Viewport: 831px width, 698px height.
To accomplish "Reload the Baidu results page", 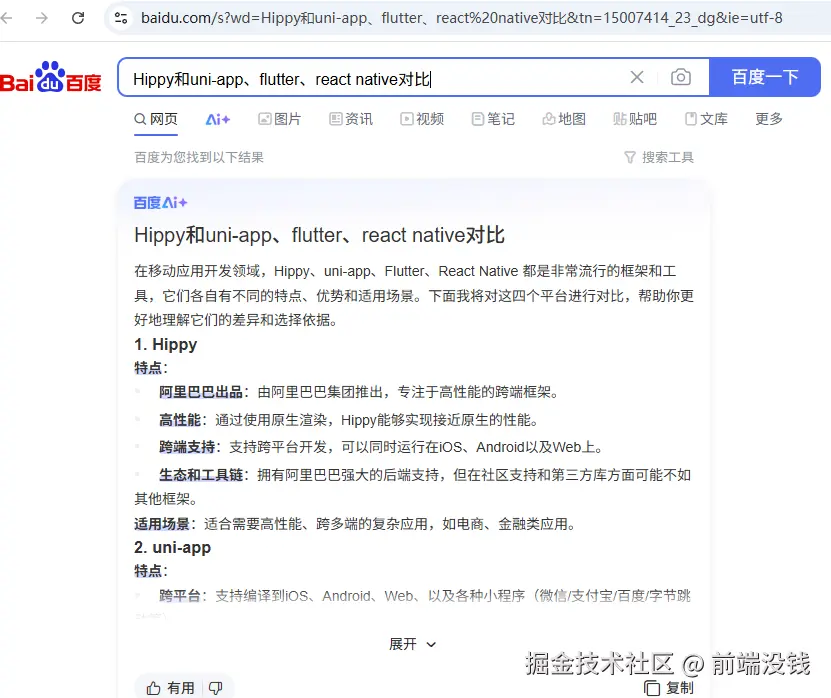I will coord(78,18).
